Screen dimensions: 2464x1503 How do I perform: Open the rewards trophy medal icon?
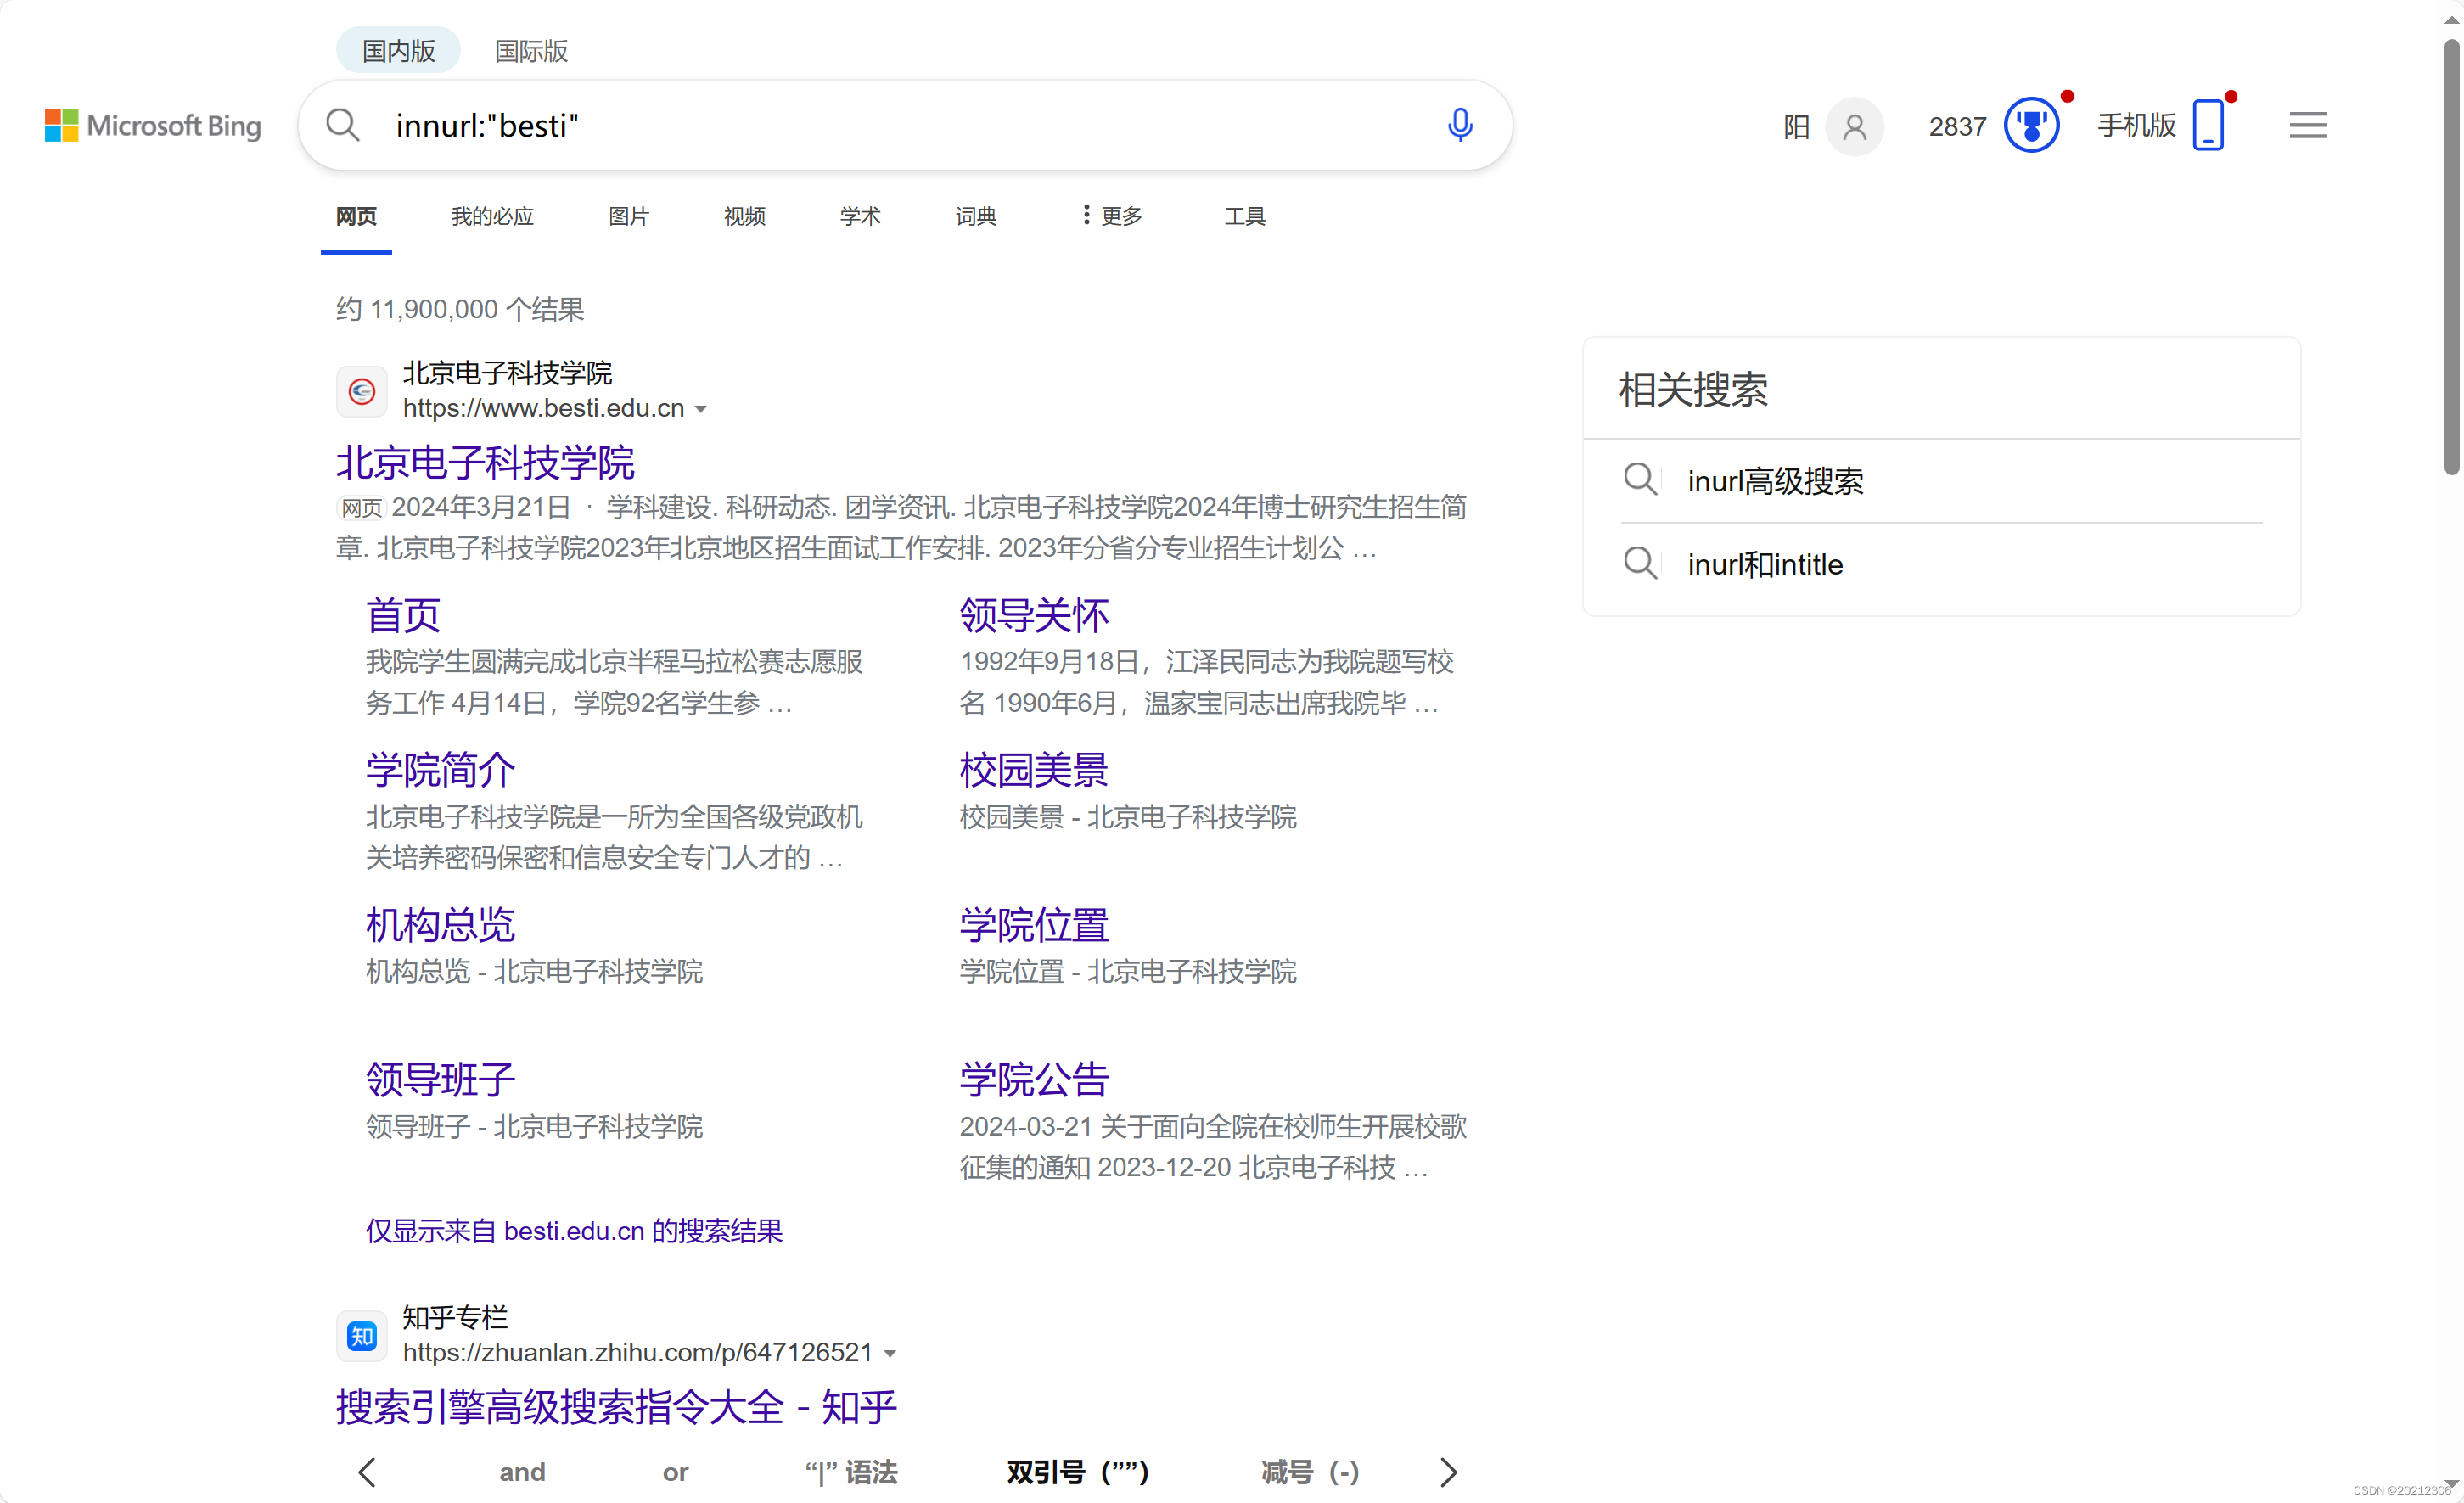coord(2030,126)
